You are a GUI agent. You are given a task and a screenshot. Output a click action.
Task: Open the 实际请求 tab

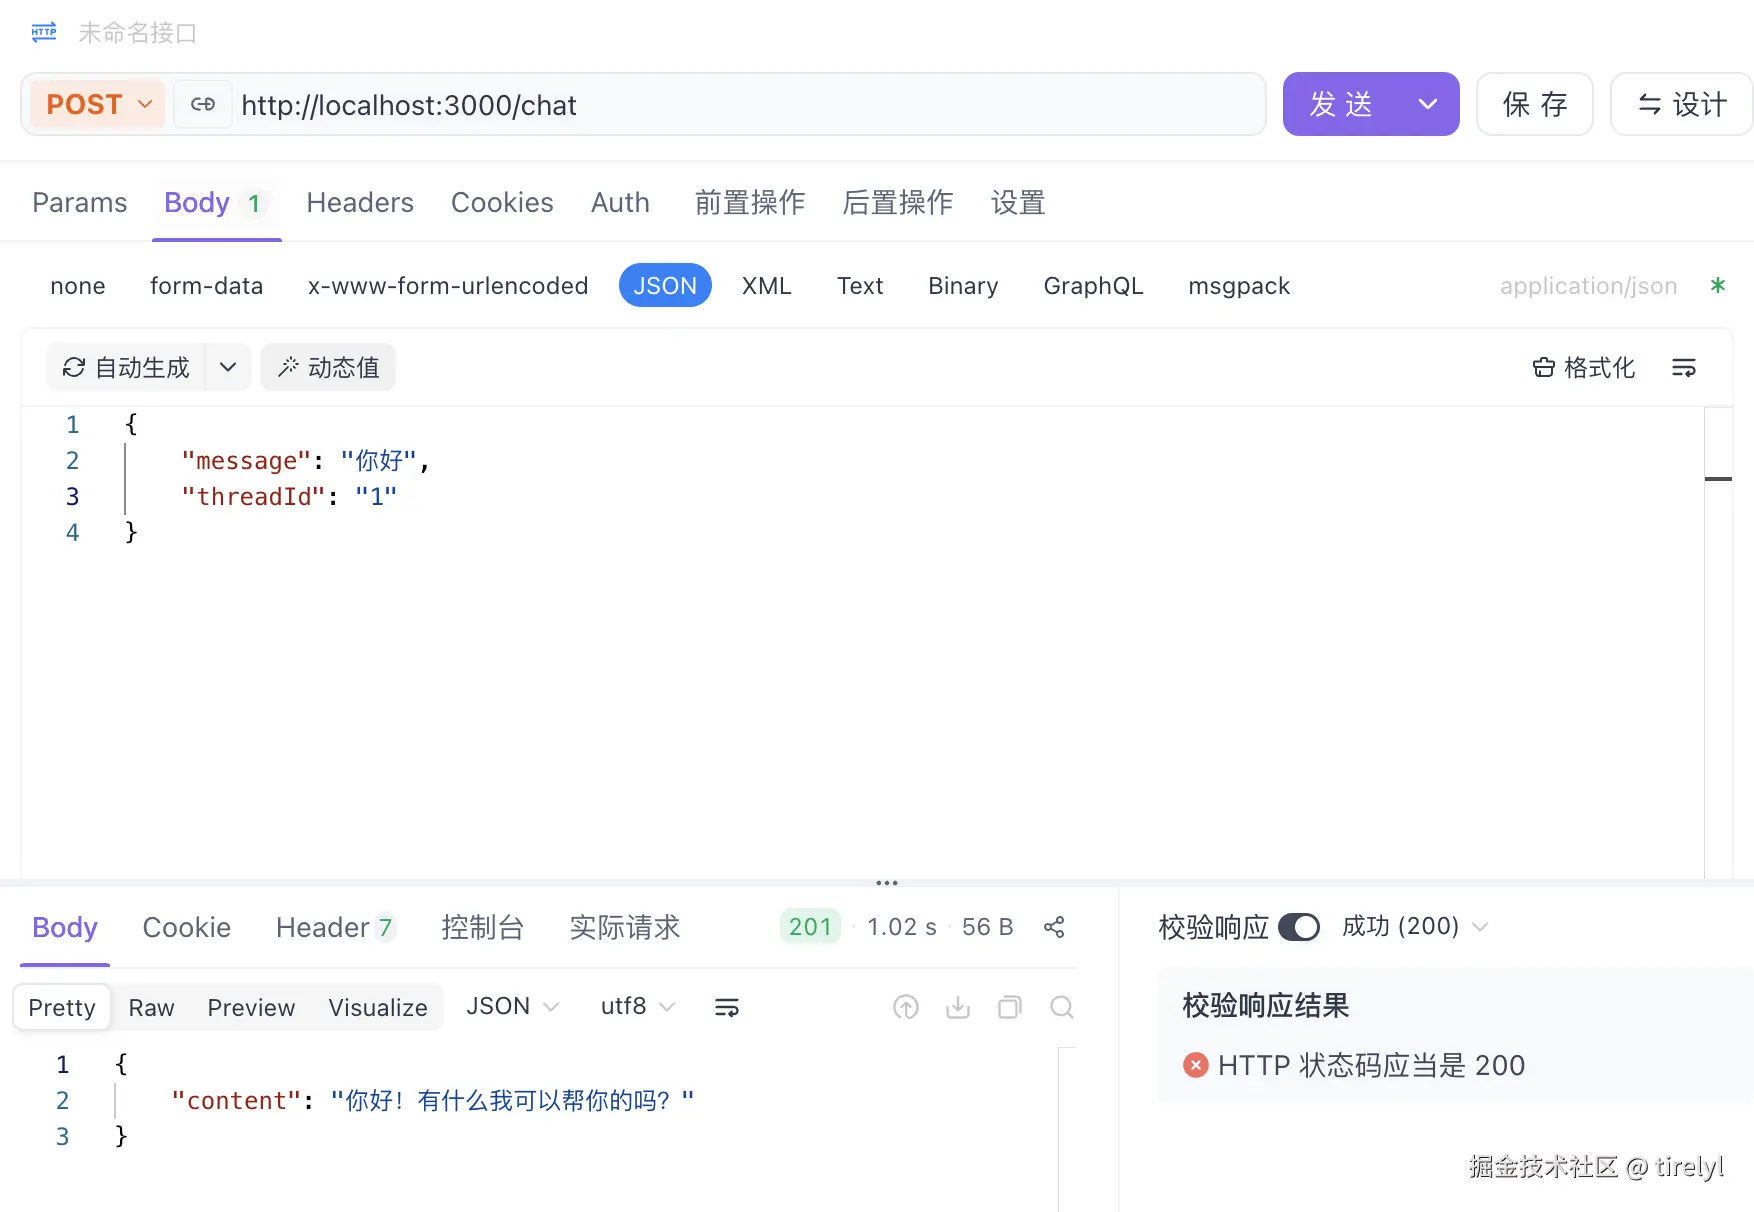coord(625,928)
